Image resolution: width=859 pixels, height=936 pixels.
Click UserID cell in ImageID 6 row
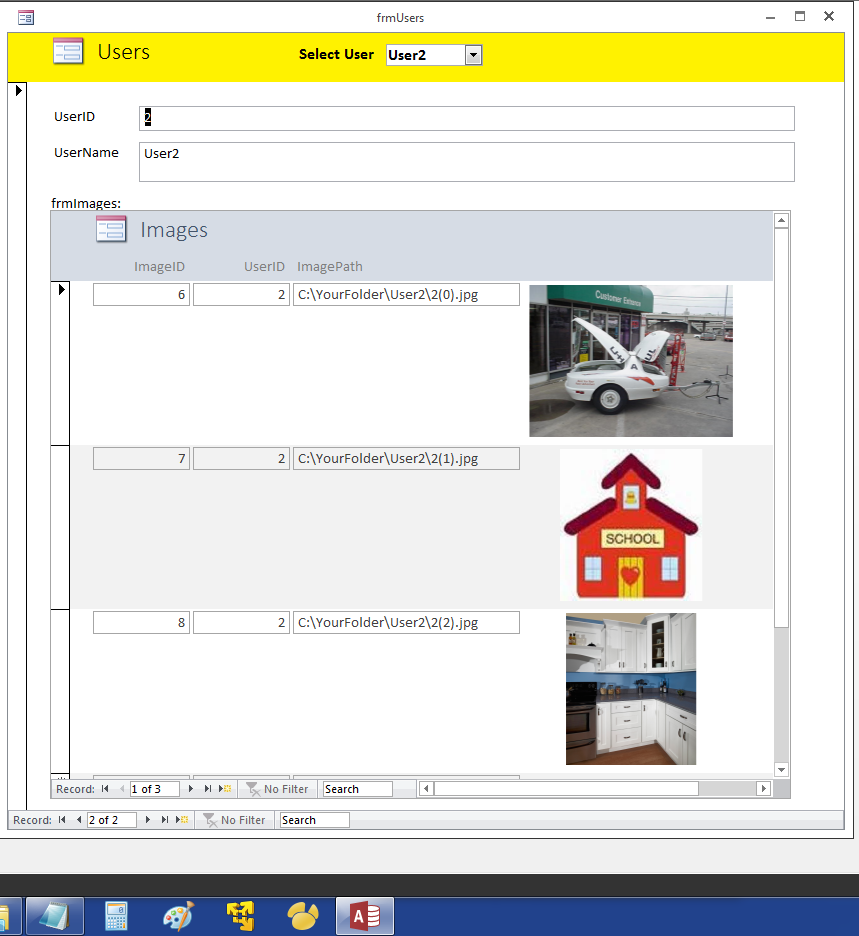point(241,294)
